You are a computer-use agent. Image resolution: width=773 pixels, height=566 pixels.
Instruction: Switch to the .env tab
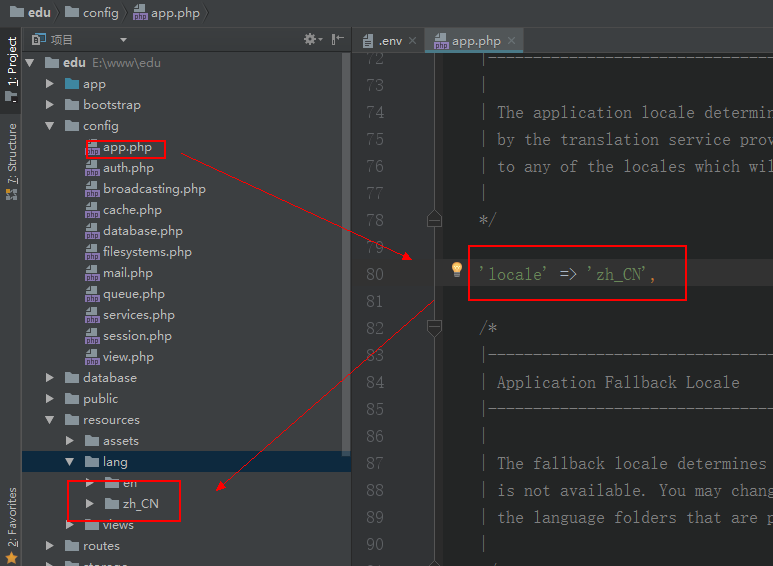click(x=388, y=41)
